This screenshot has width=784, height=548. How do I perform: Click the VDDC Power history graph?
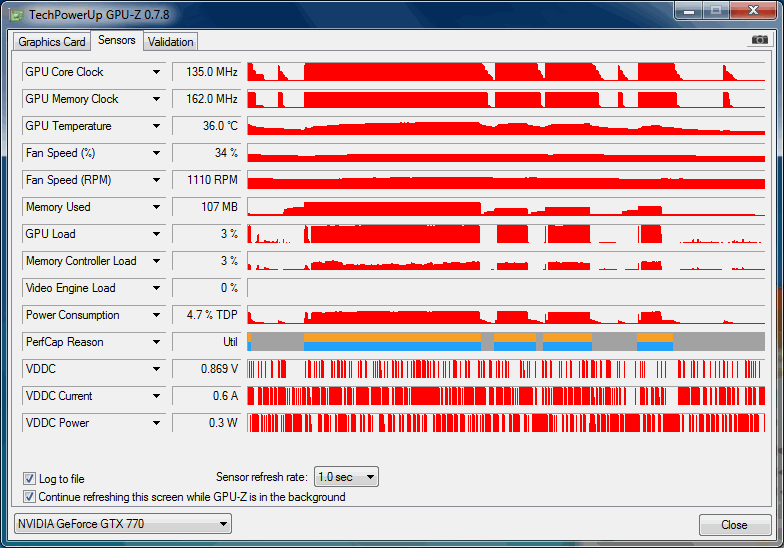(x=506, y=422)
